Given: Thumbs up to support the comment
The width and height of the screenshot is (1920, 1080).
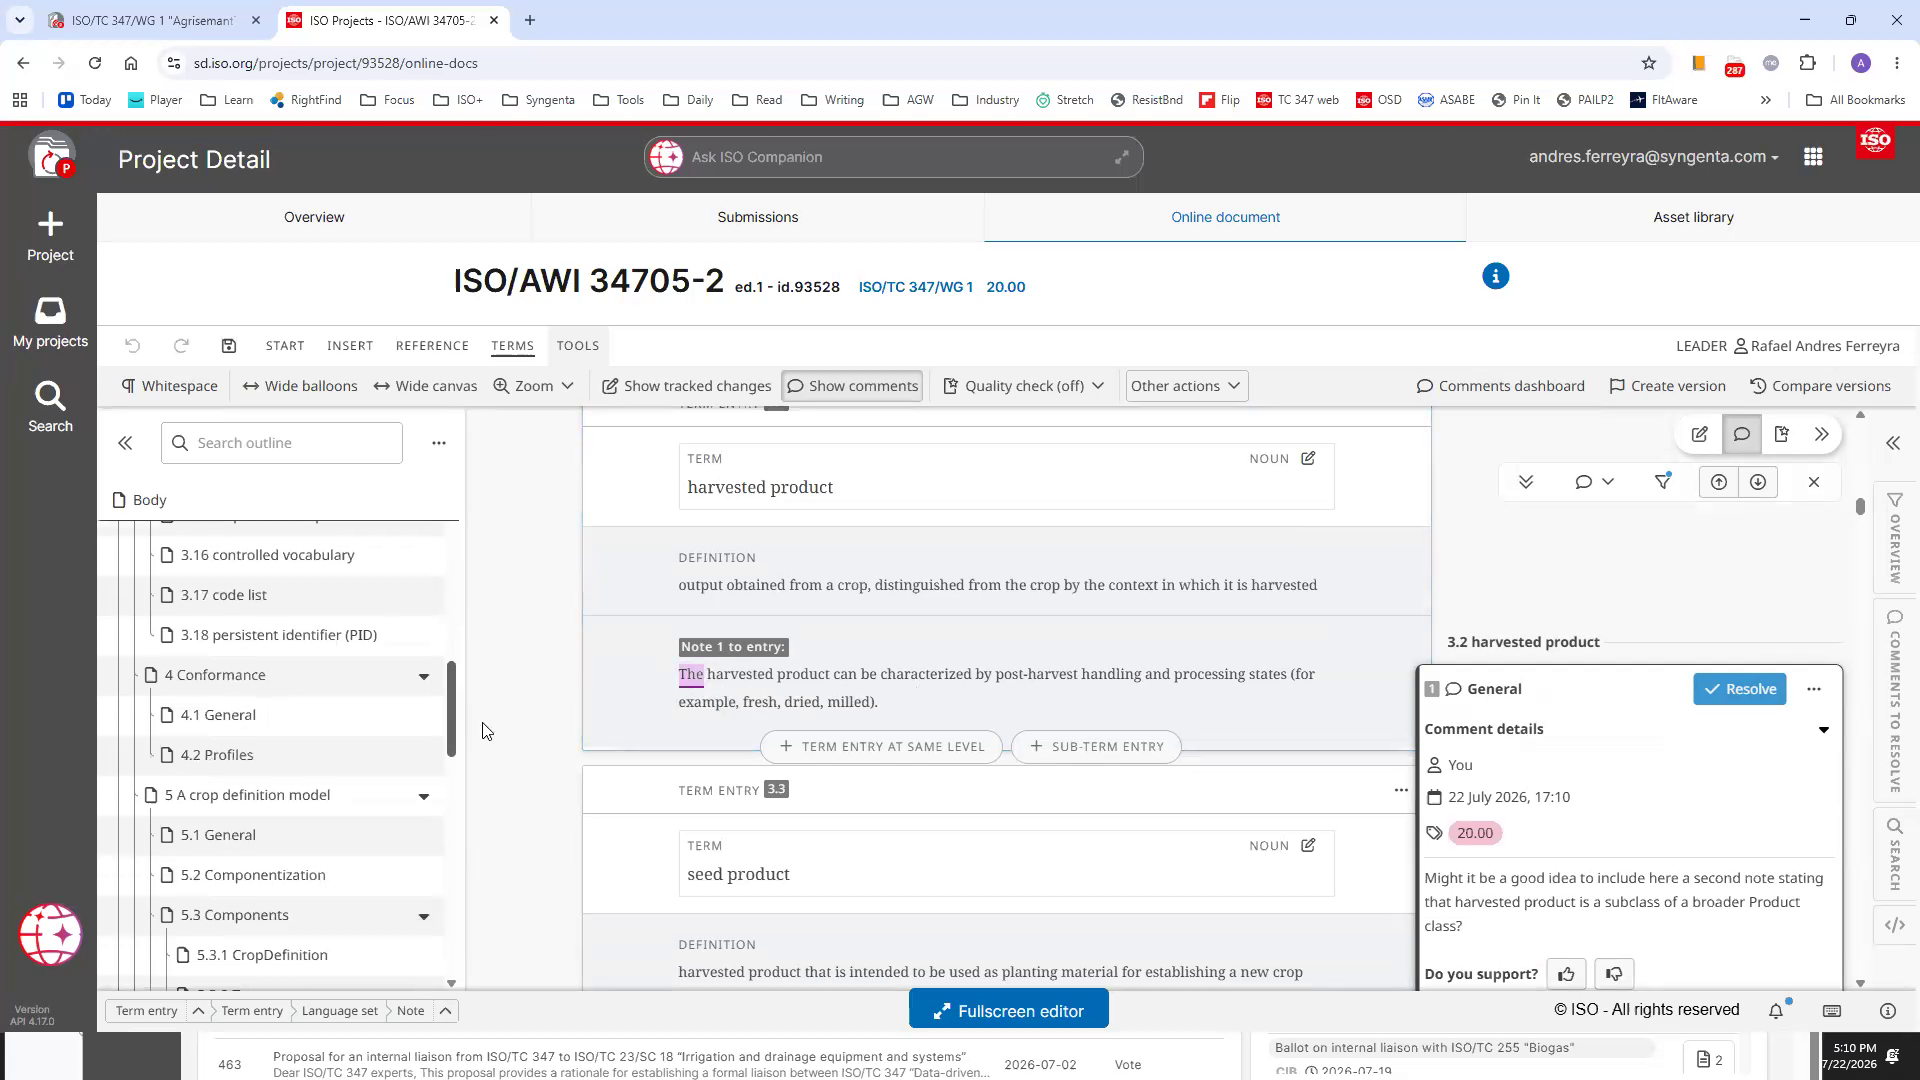Looking at the screenshot, I should click(x=1566, y=974).
